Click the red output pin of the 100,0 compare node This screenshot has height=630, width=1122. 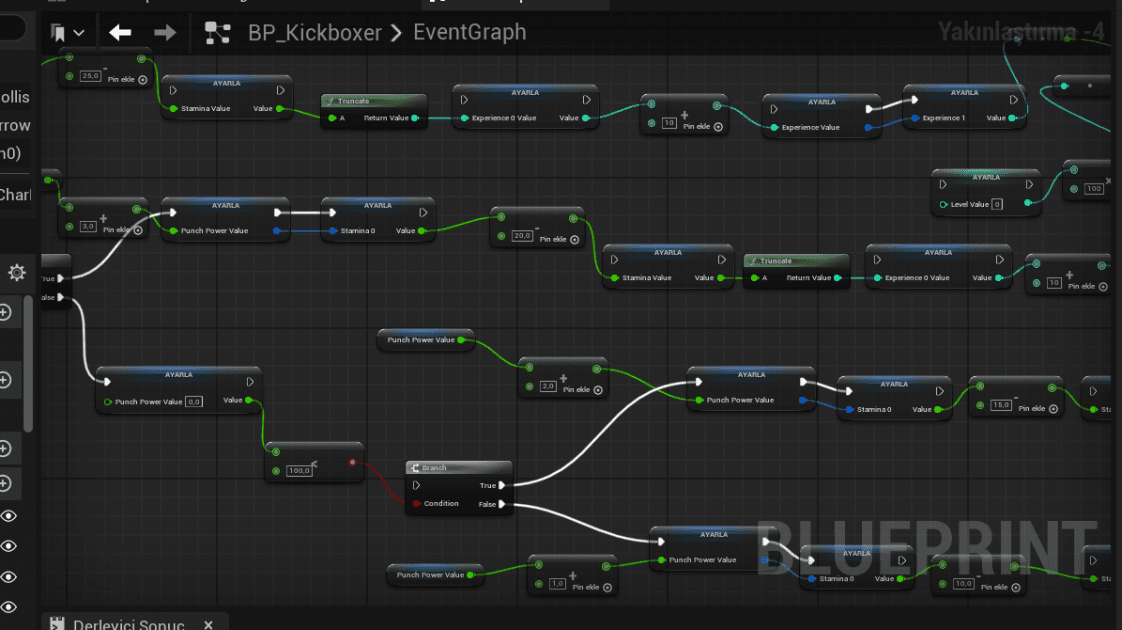352,462
